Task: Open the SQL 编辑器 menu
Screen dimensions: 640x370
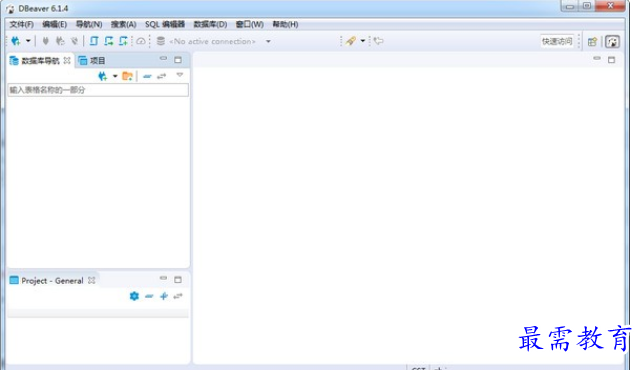Action: 165,24
